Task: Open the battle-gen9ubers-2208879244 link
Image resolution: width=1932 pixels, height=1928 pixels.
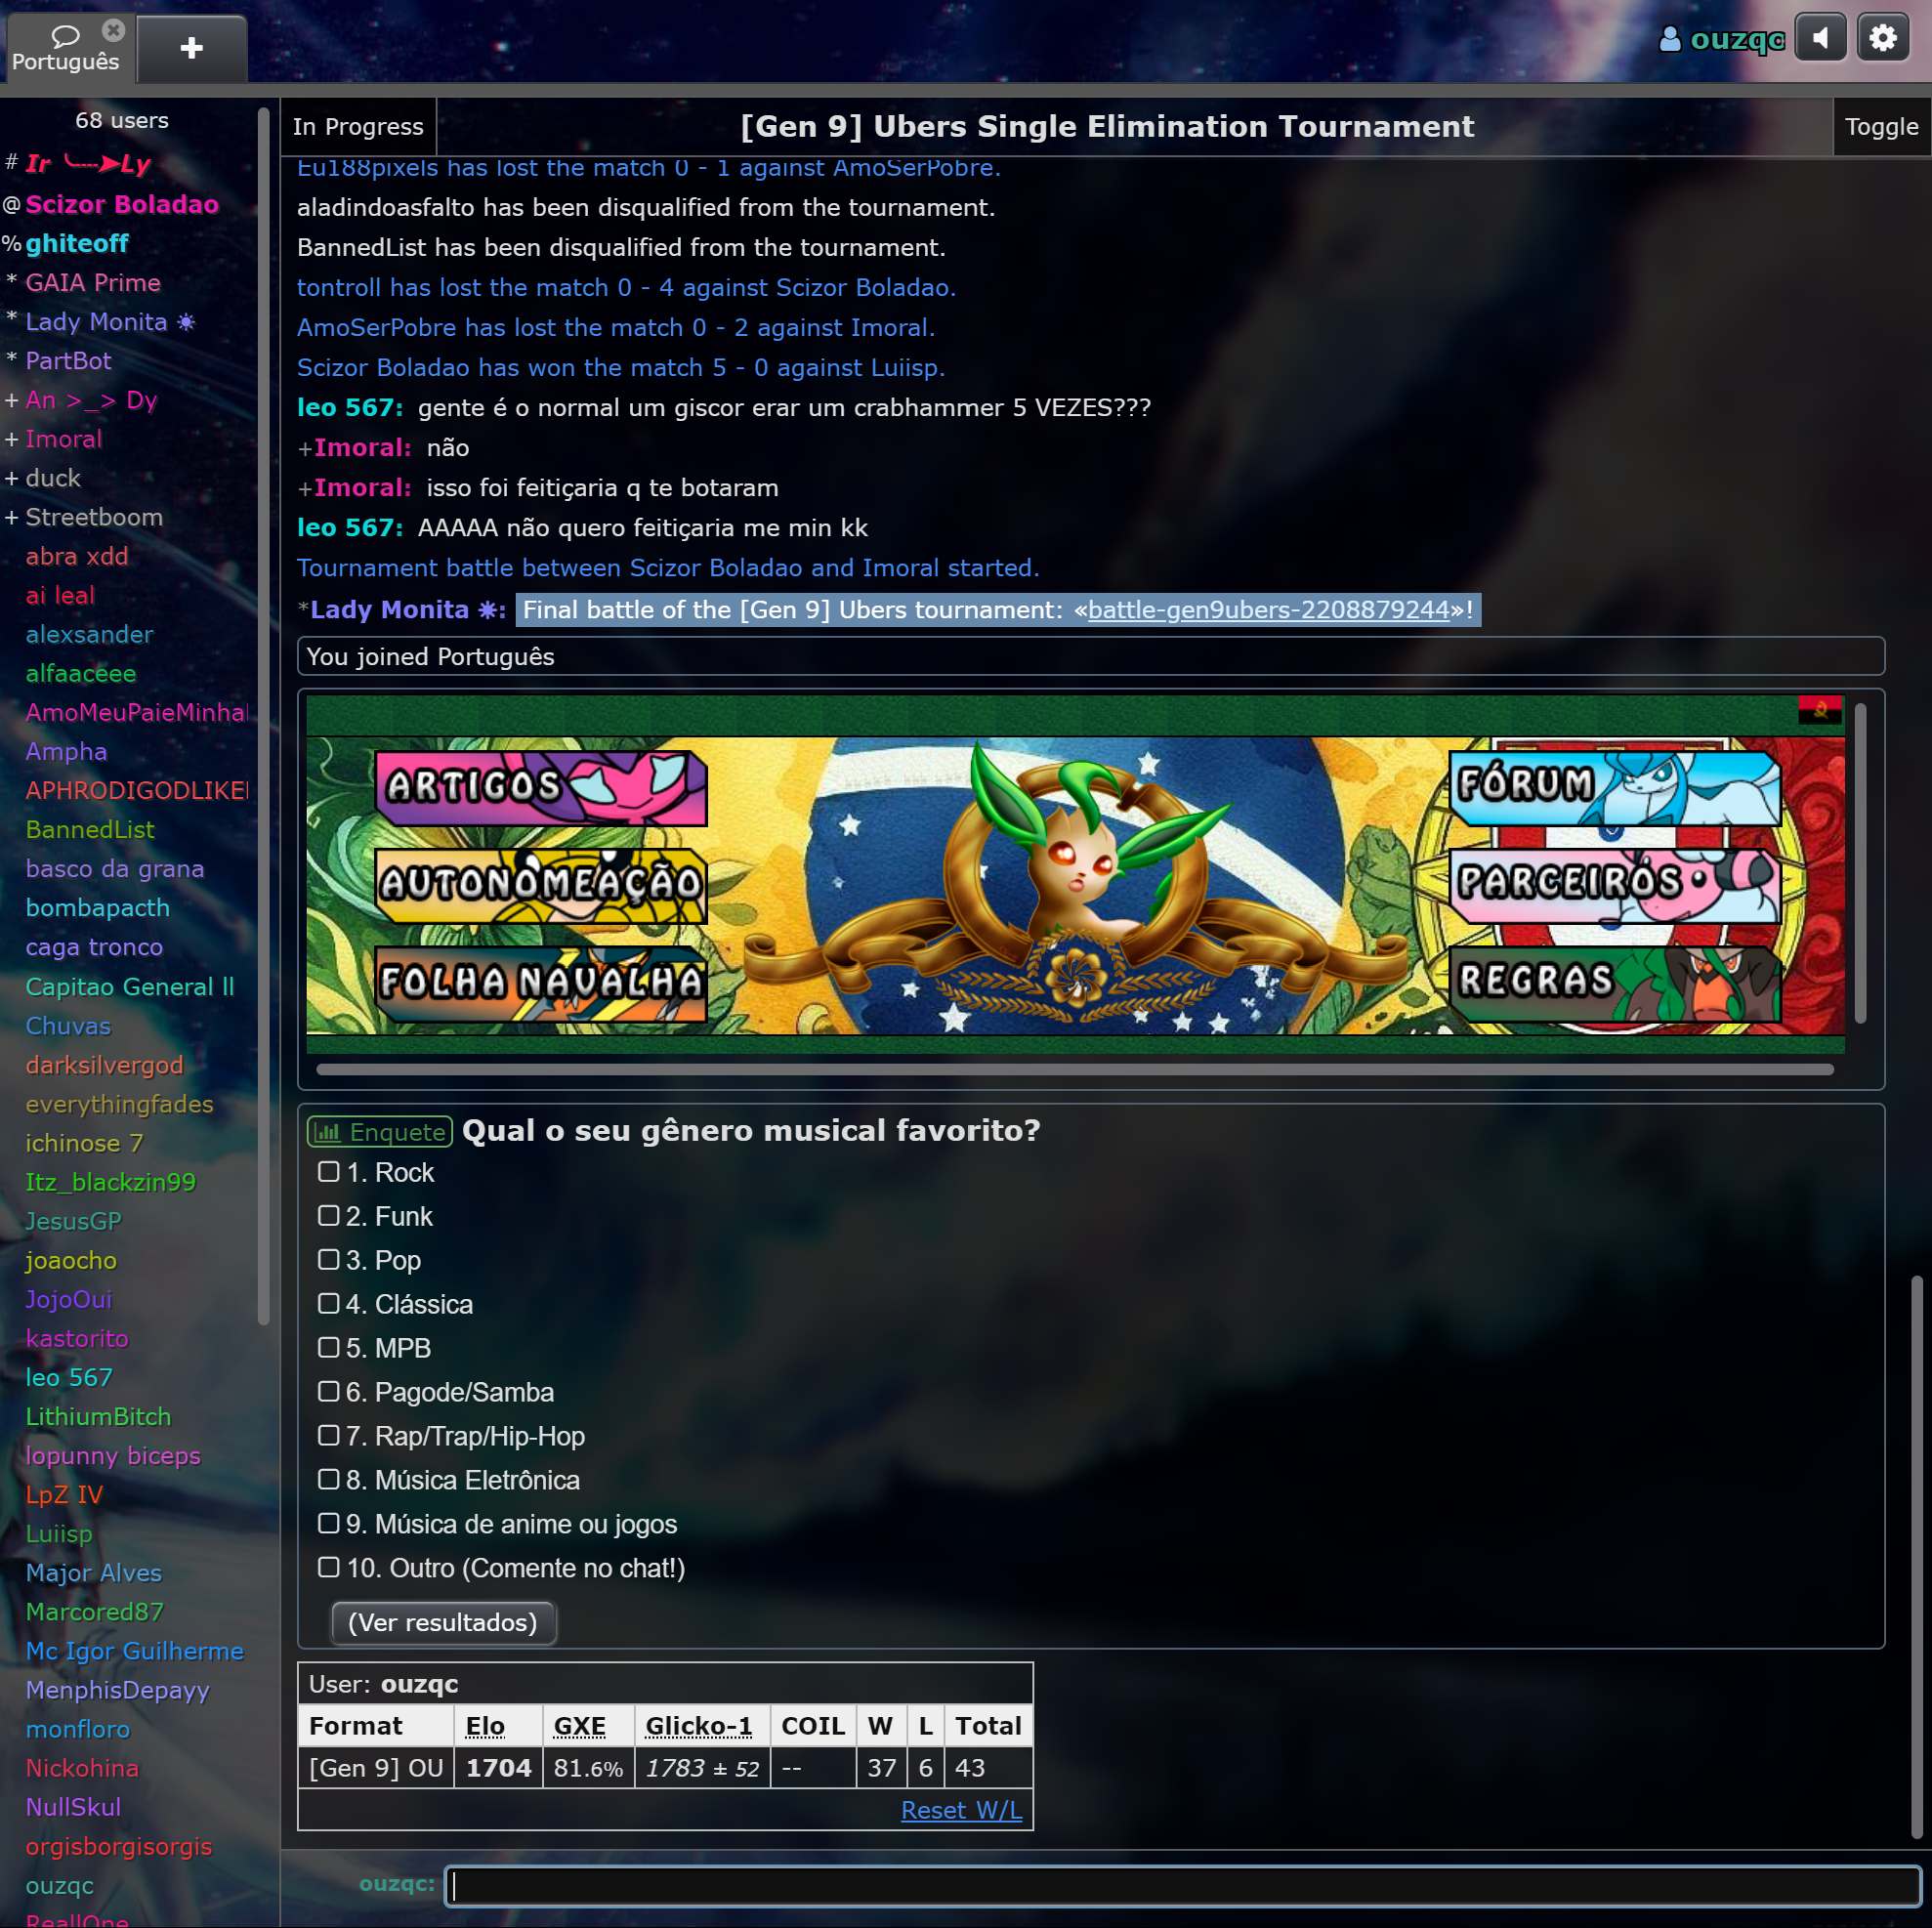Action: (1267, 610)
